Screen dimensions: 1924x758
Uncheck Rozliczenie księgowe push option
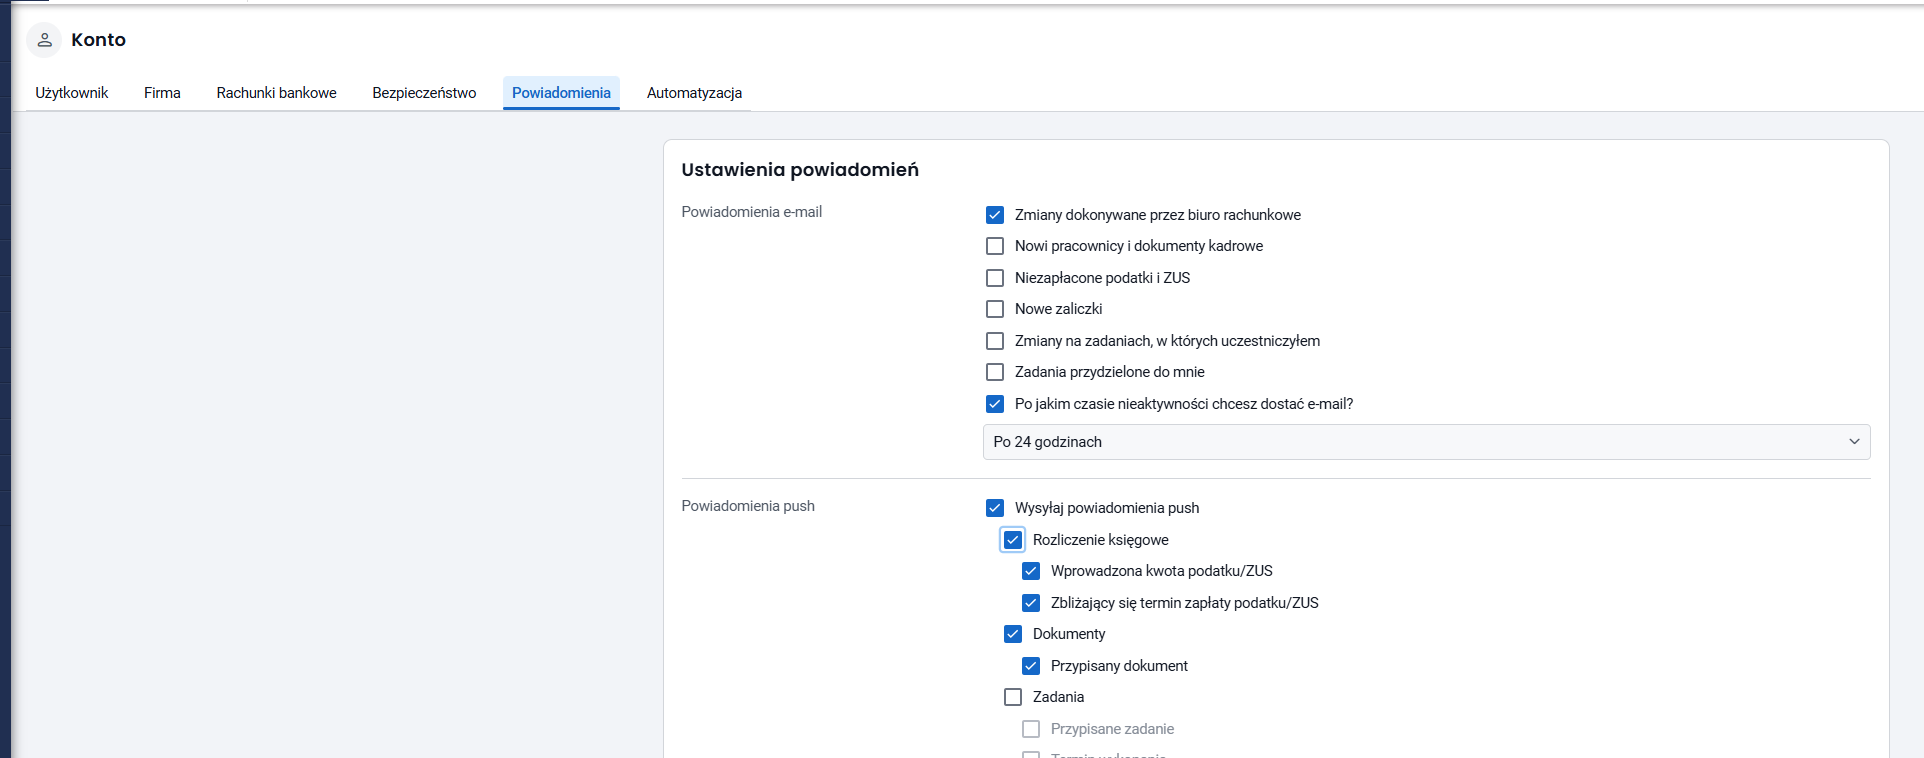point(1013,540)
